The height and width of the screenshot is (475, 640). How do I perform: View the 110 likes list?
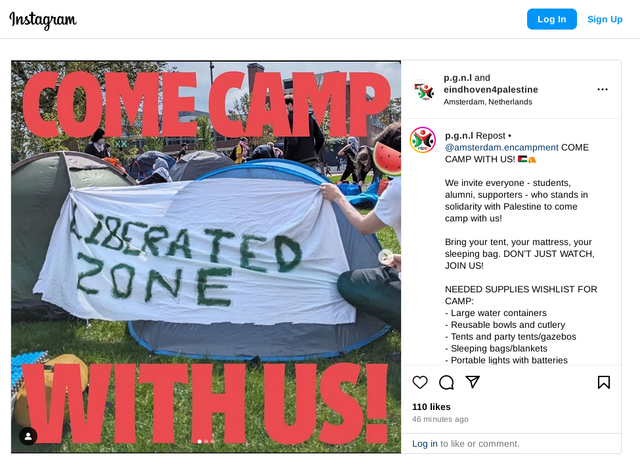click(x=431, y=407)
